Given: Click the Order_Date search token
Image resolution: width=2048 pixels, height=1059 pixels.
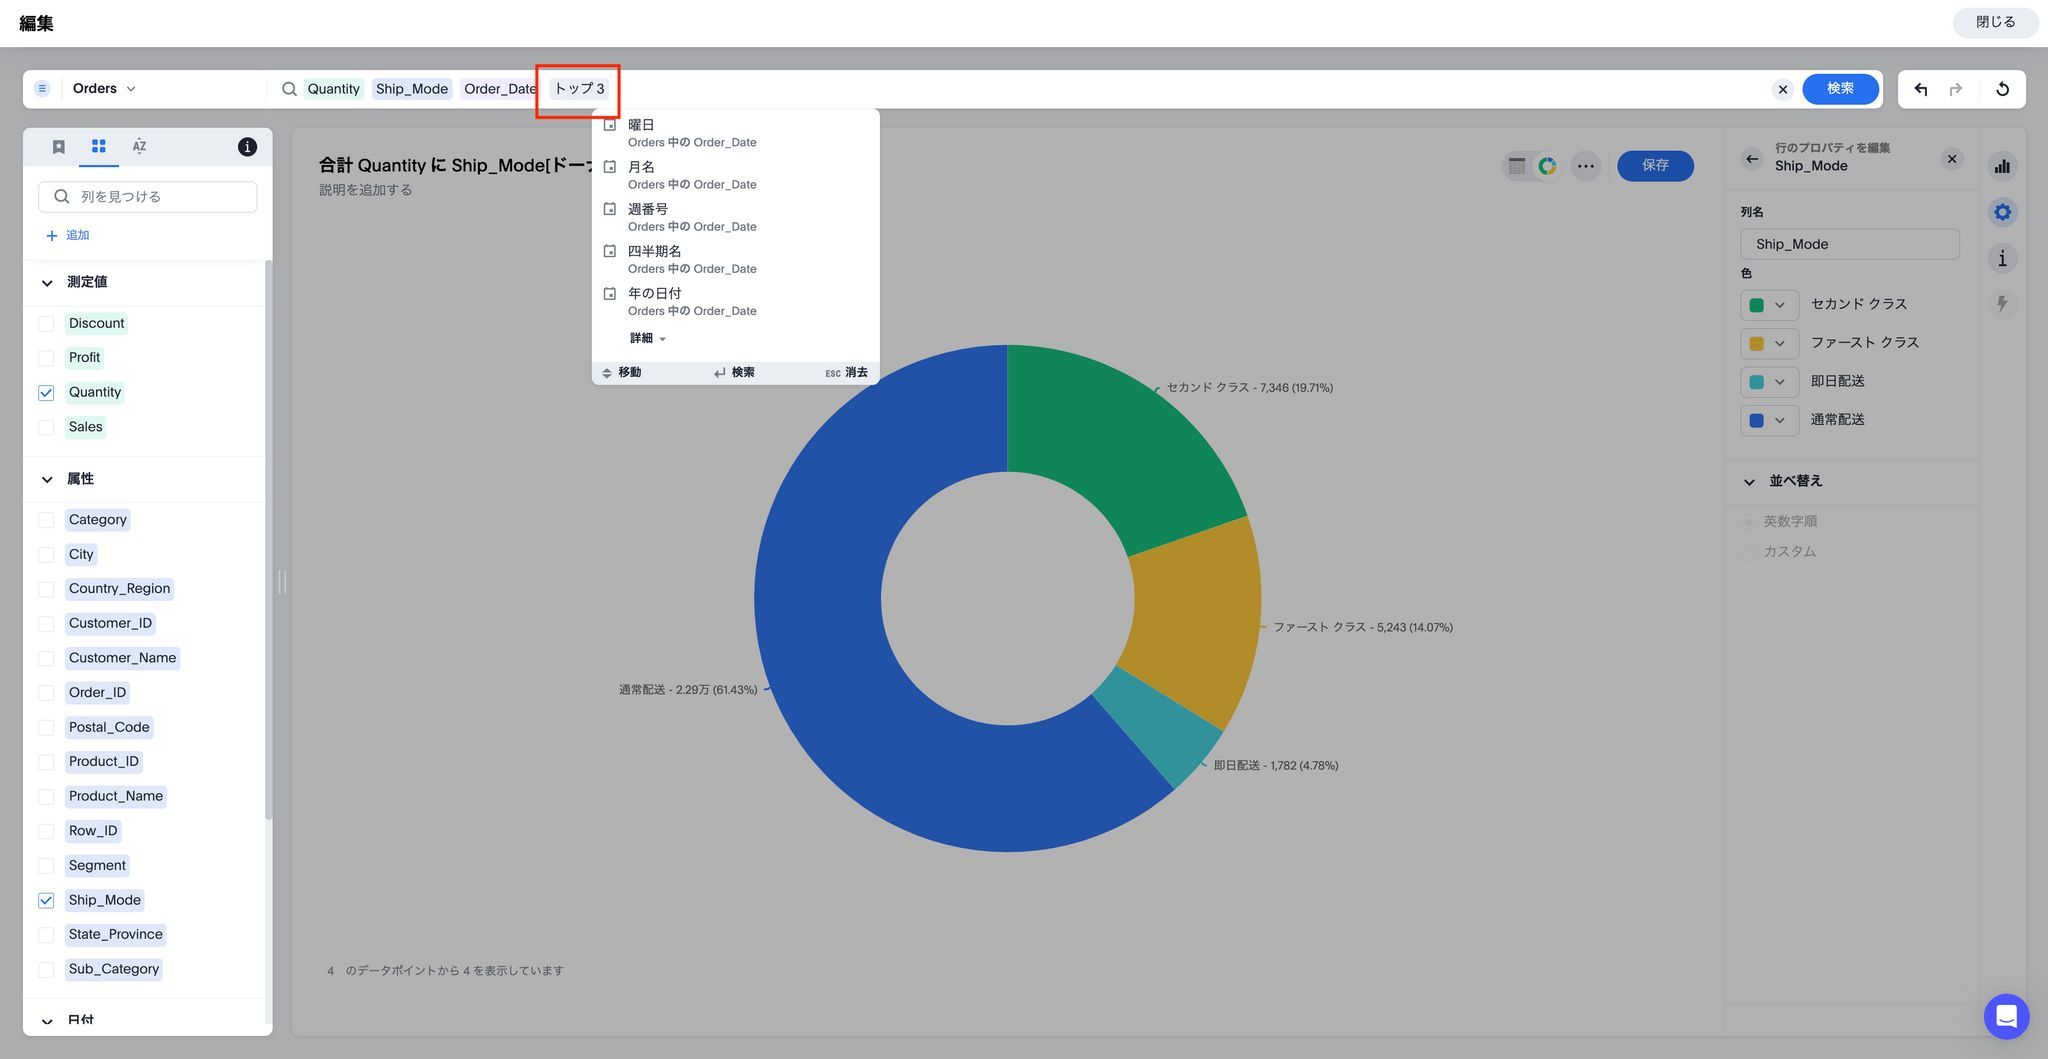Looking at the screenshot, I should click(x=500, y=89).
